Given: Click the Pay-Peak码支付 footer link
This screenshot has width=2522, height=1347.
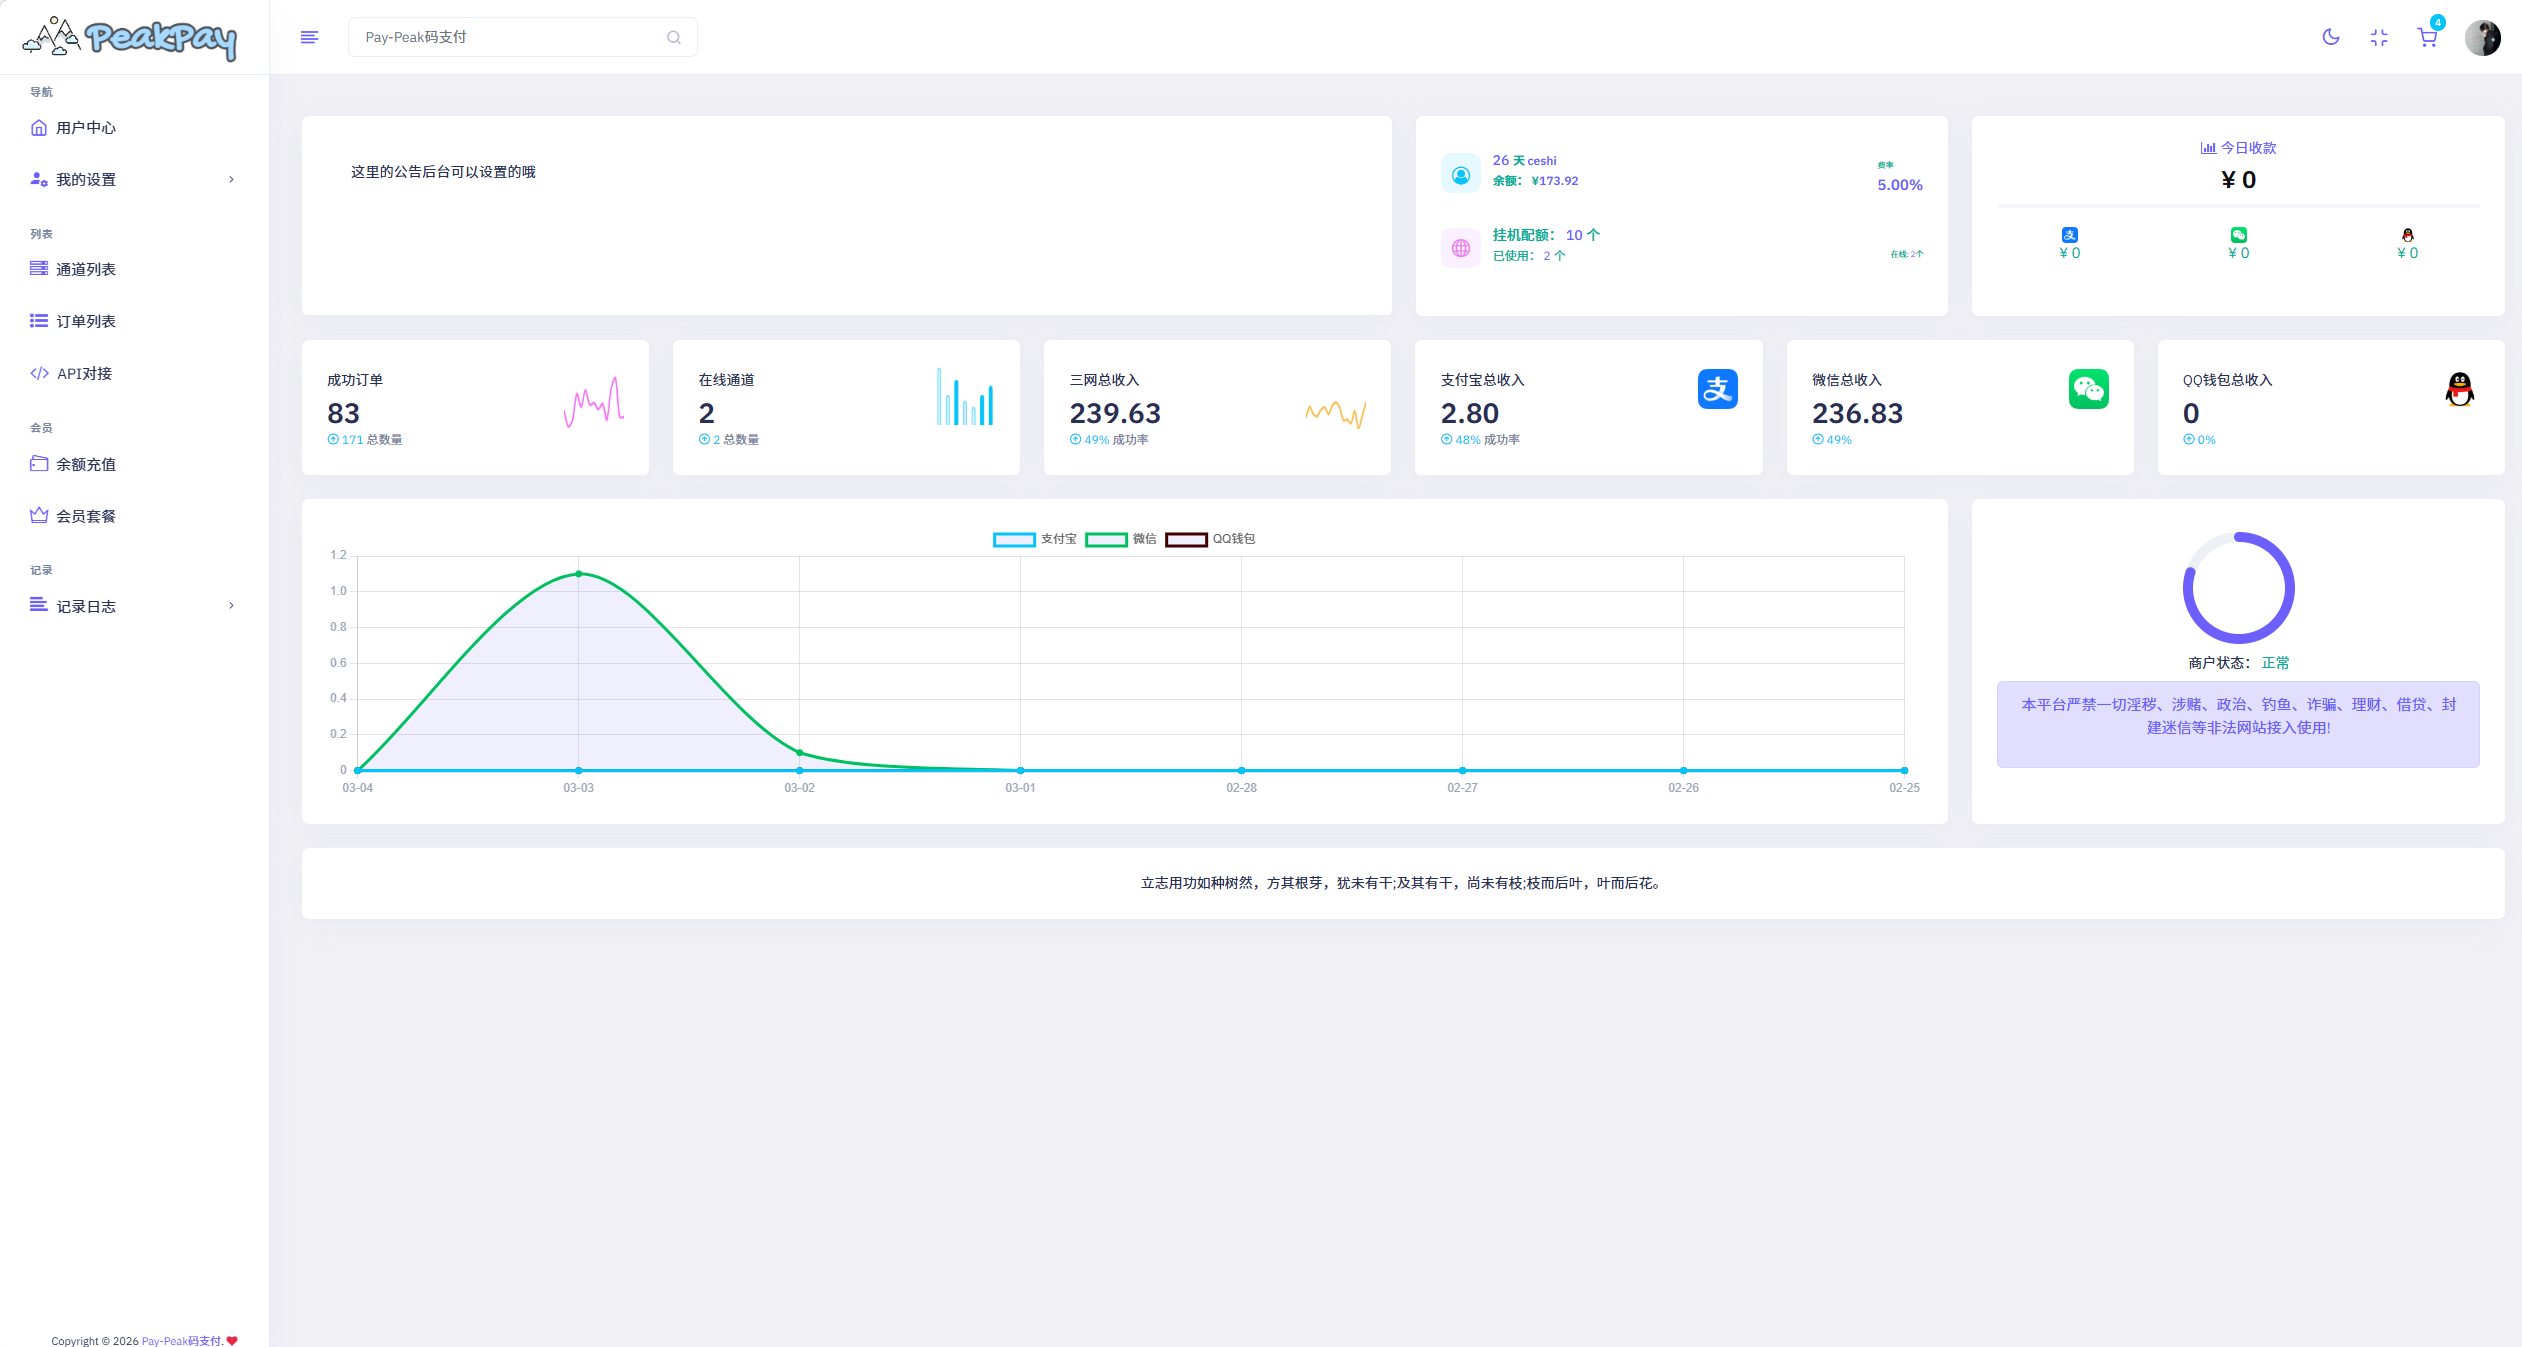Looking at the screenshot, I should [181, 1341].
